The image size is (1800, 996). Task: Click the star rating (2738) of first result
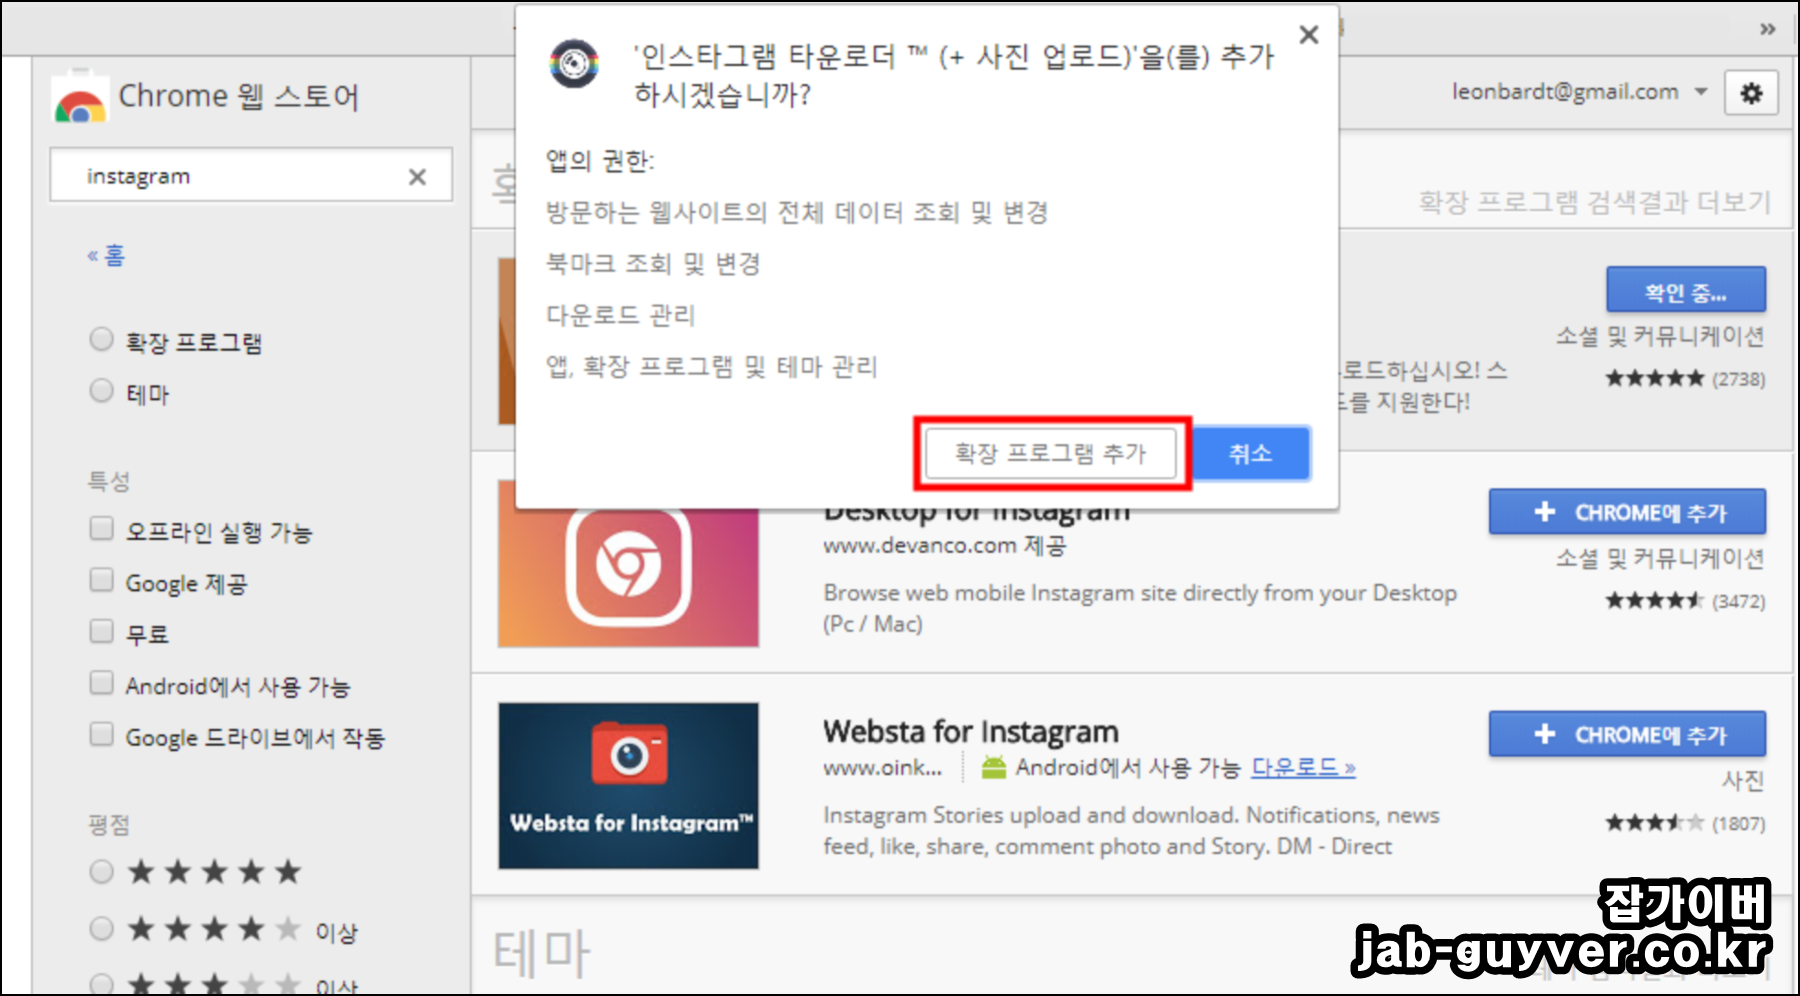point(1685,379)
